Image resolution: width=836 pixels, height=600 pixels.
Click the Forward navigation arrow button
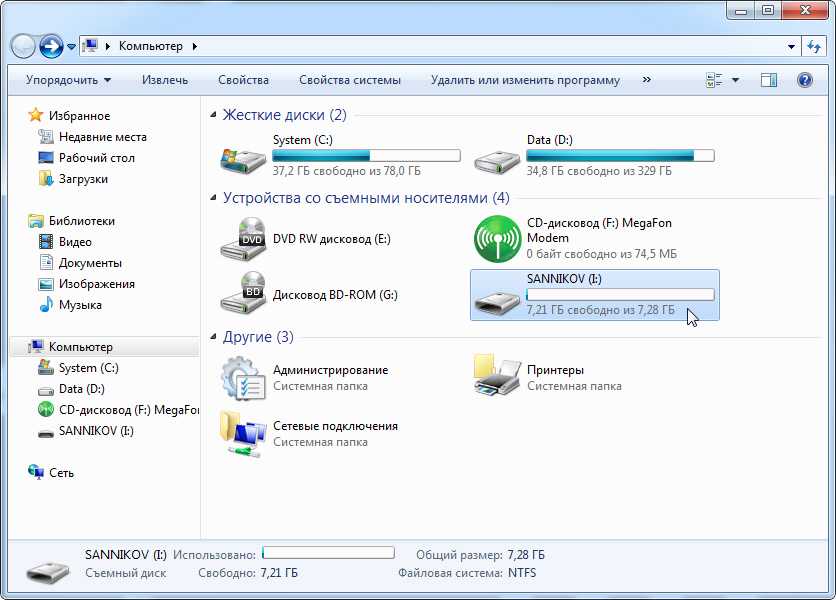click(52, 46)
